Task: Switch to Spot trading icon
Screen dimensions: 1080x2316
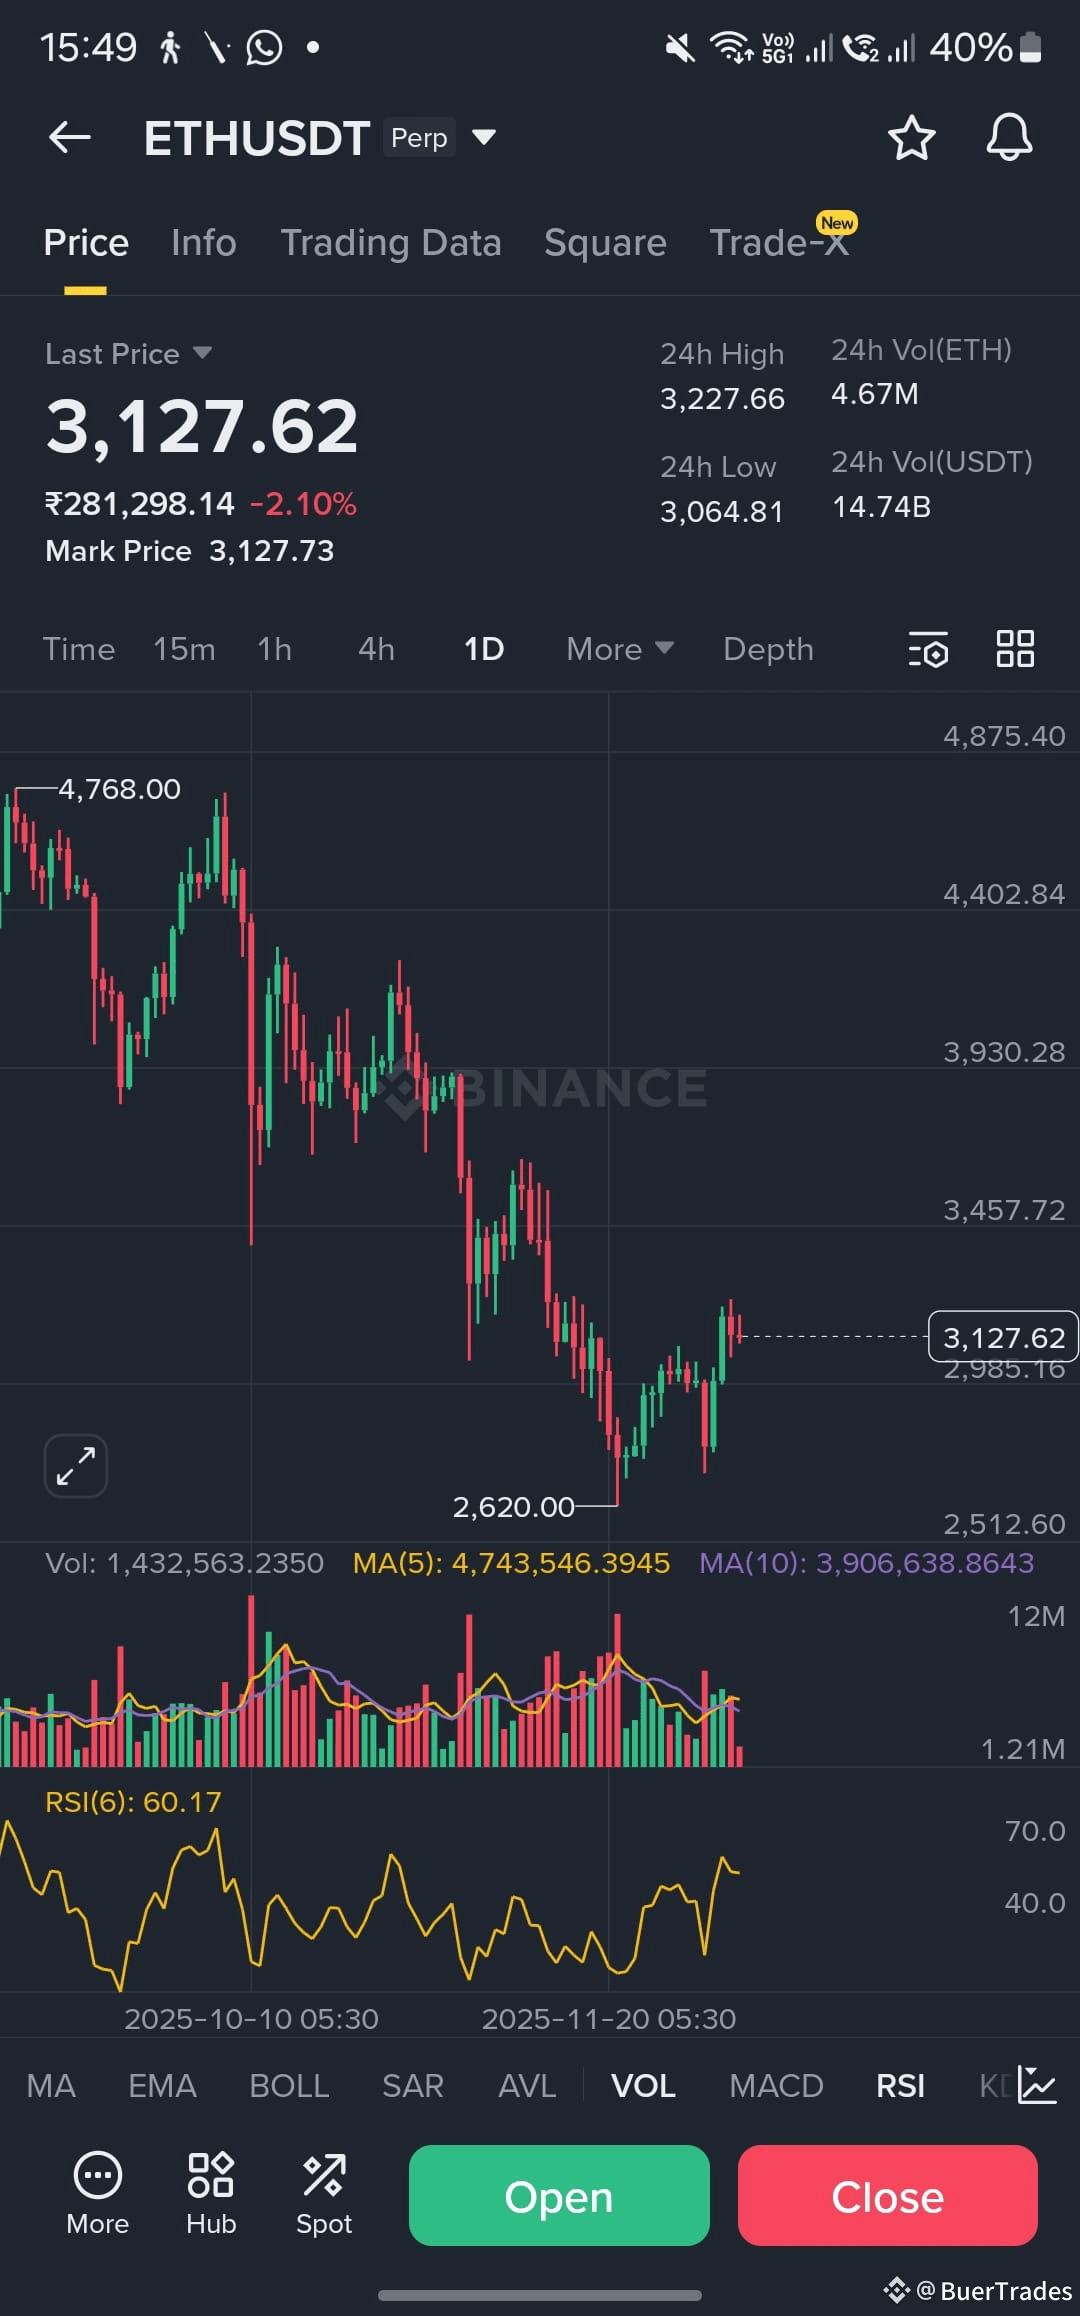Action: point(324,2196)
